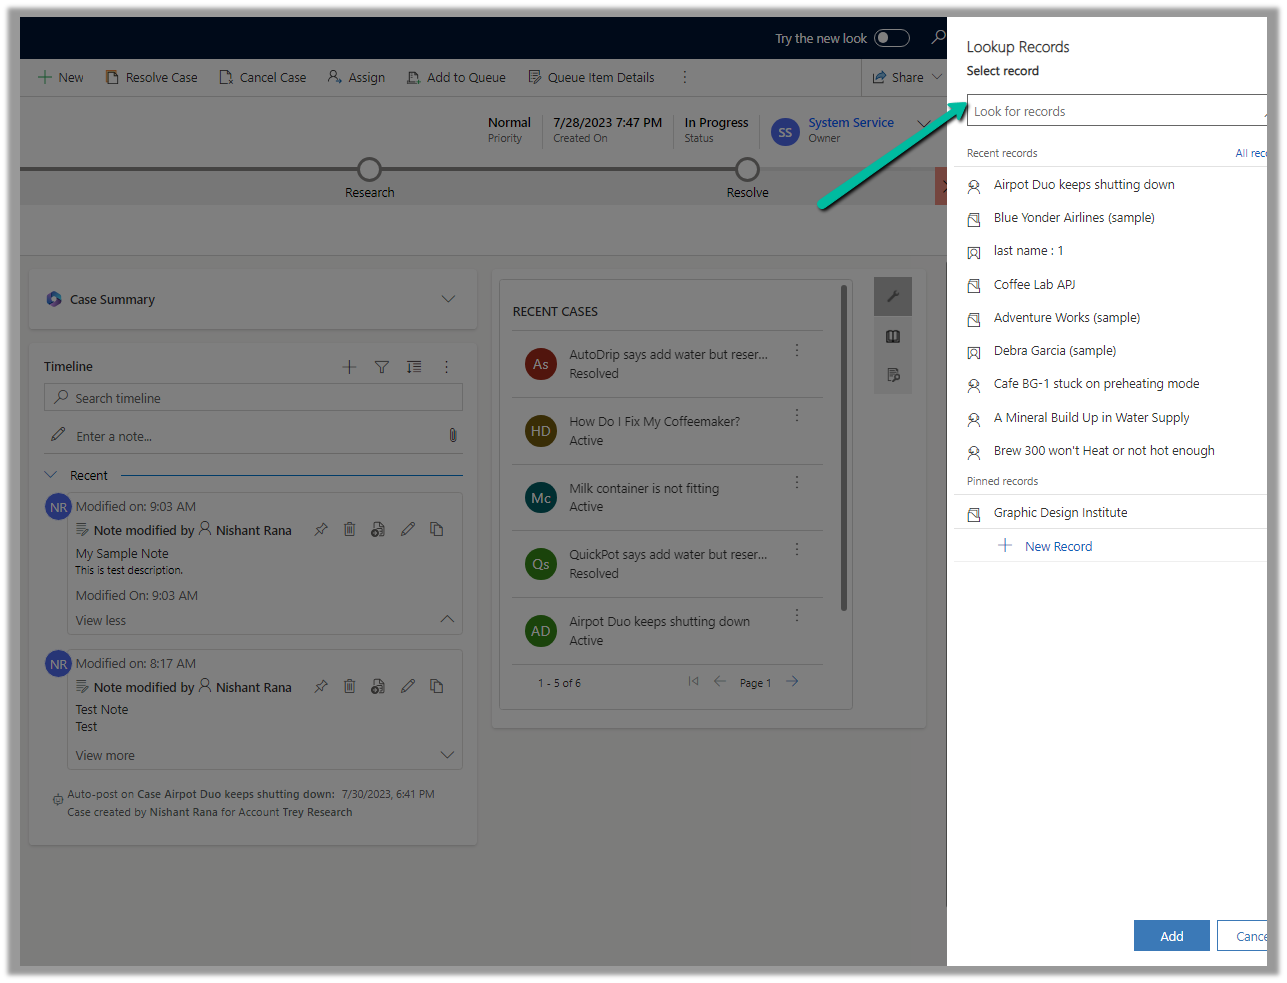Click the attachment paperclip icon in note field

click(453, 436)
